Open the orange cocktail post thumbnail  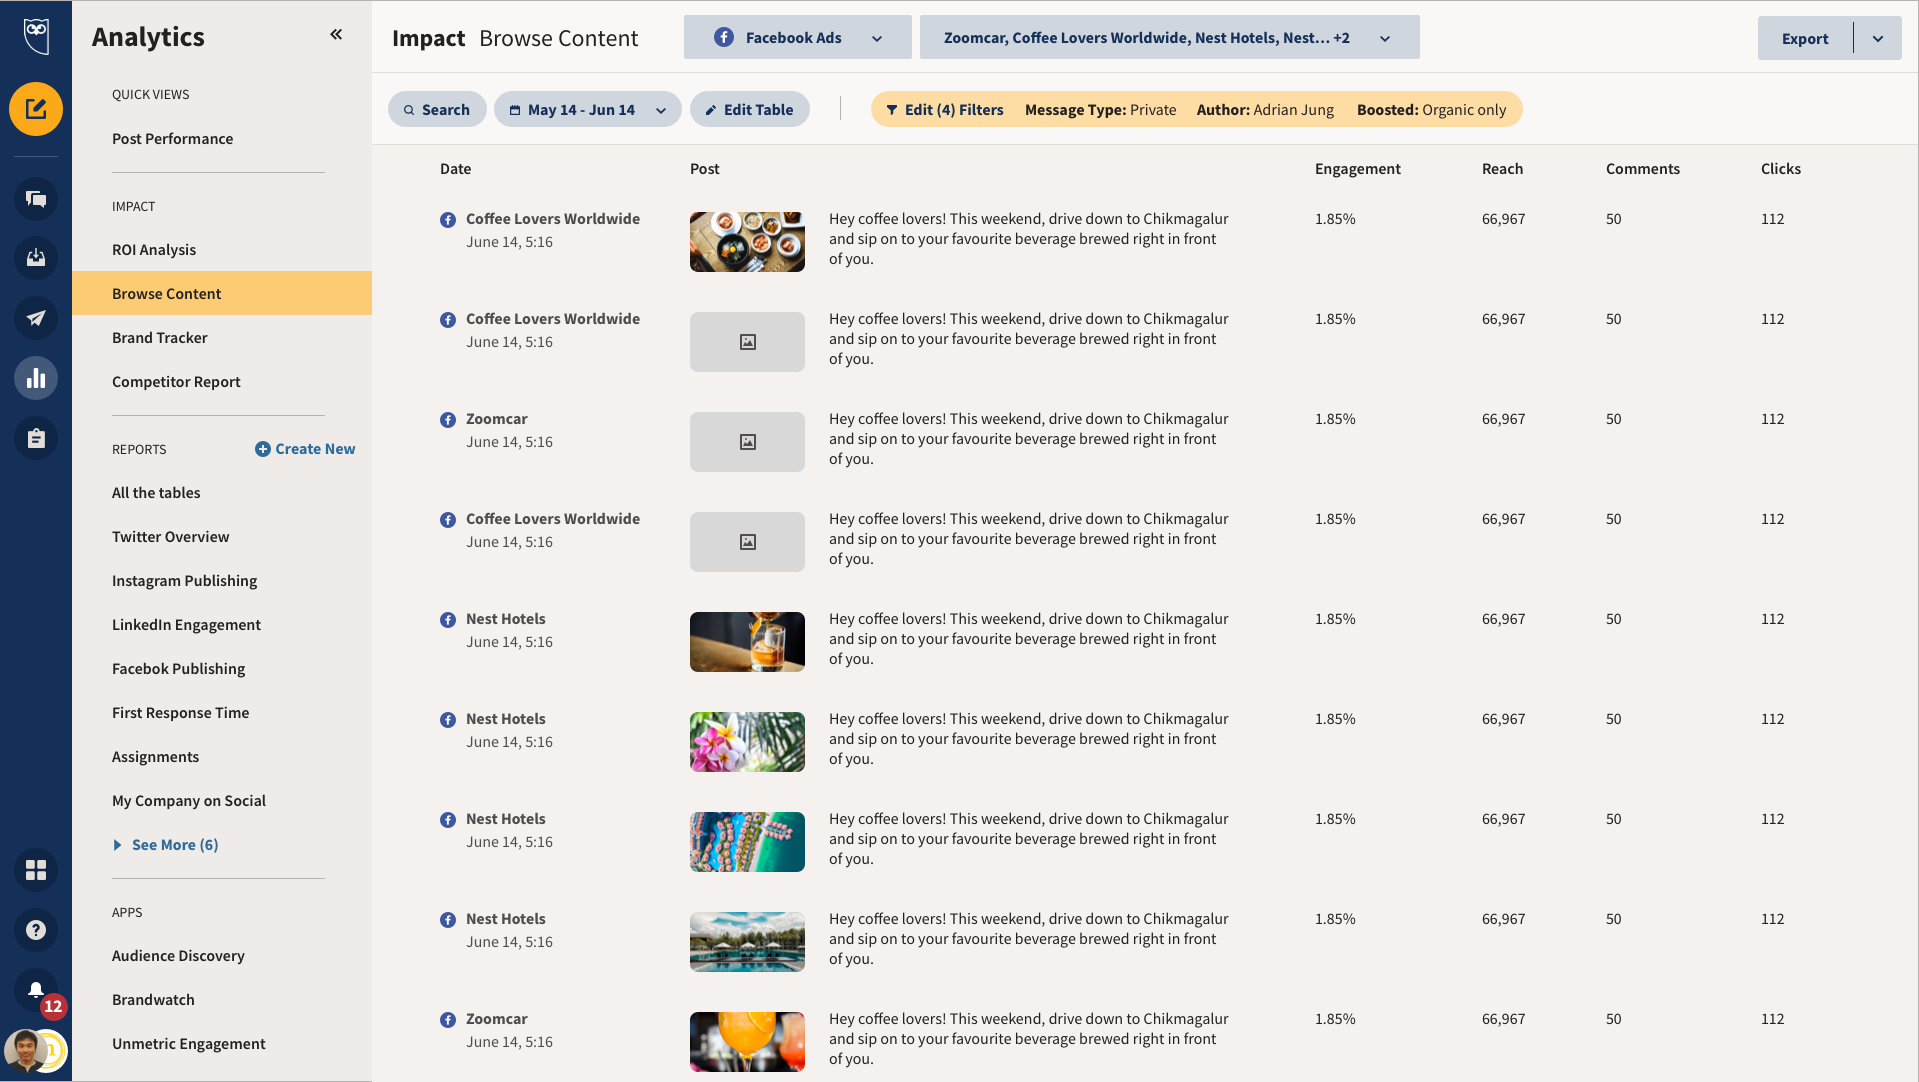coord(747,1042)
